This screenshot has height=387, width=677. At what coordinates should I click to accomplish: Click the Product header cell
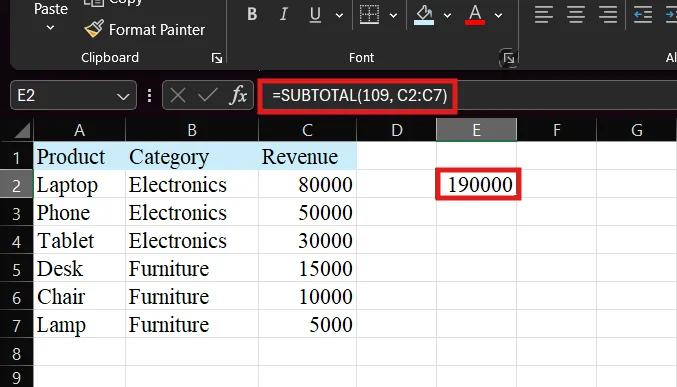(79, 156)
